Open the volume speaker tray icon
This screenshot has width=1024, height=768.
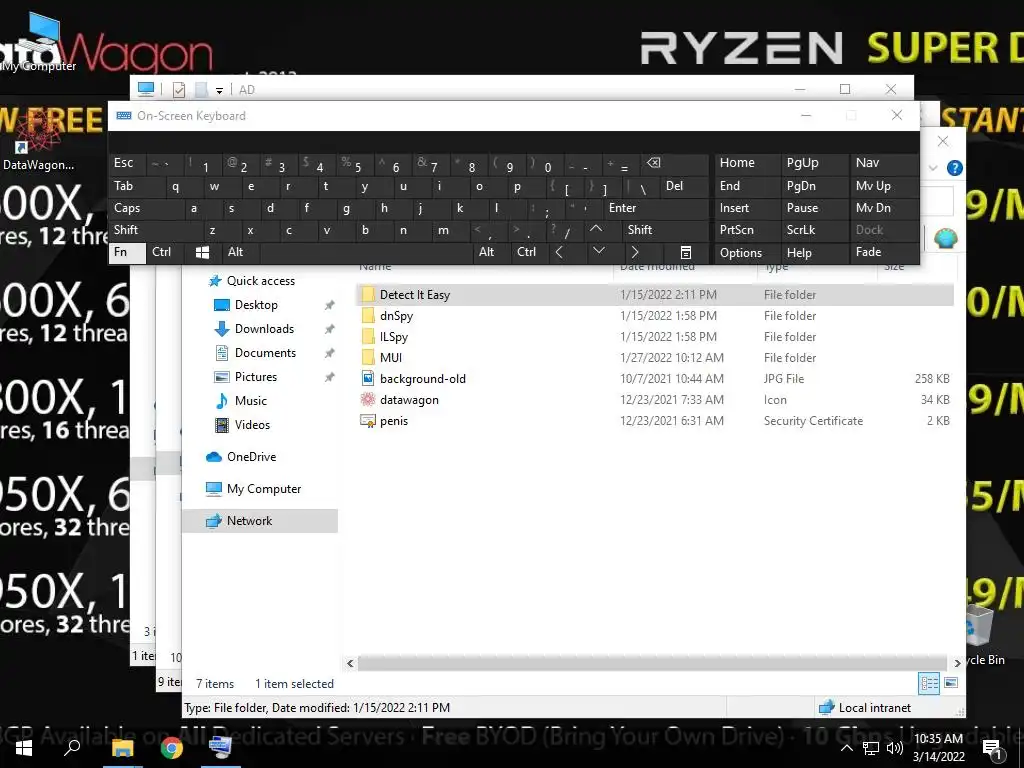(x=895, y=748)
